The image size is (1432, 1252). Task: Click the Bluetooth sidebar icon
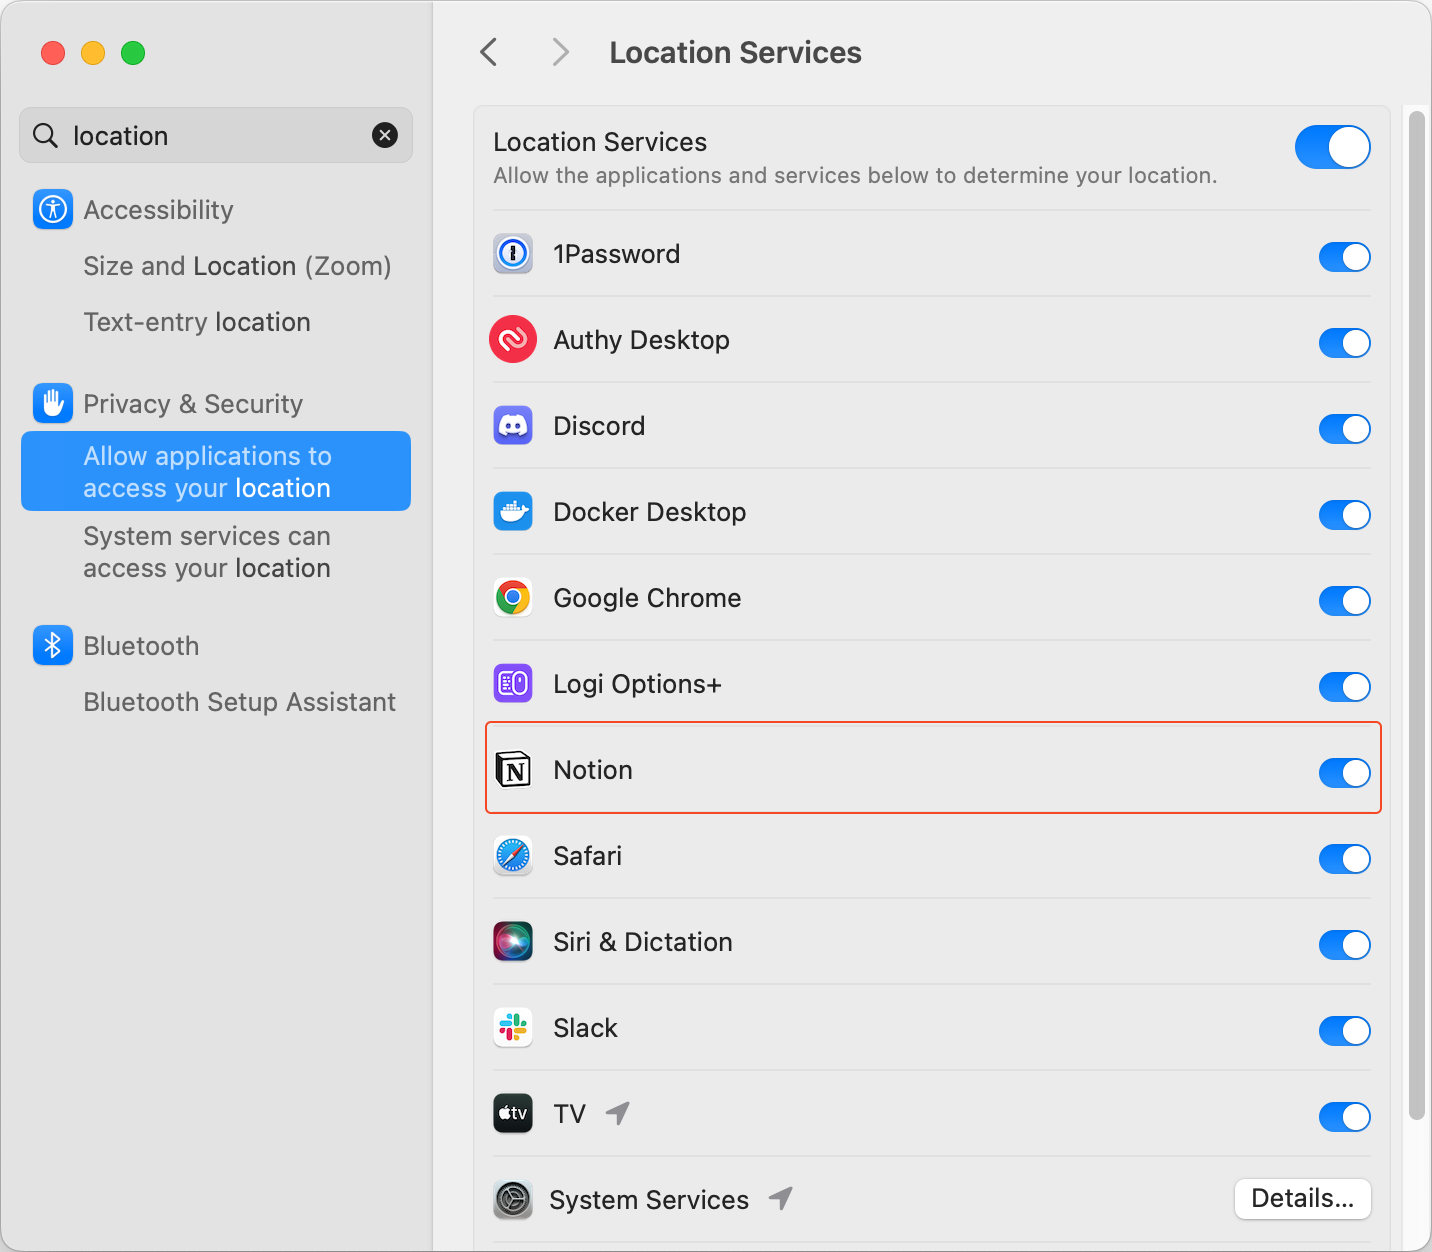coord(53,645)
